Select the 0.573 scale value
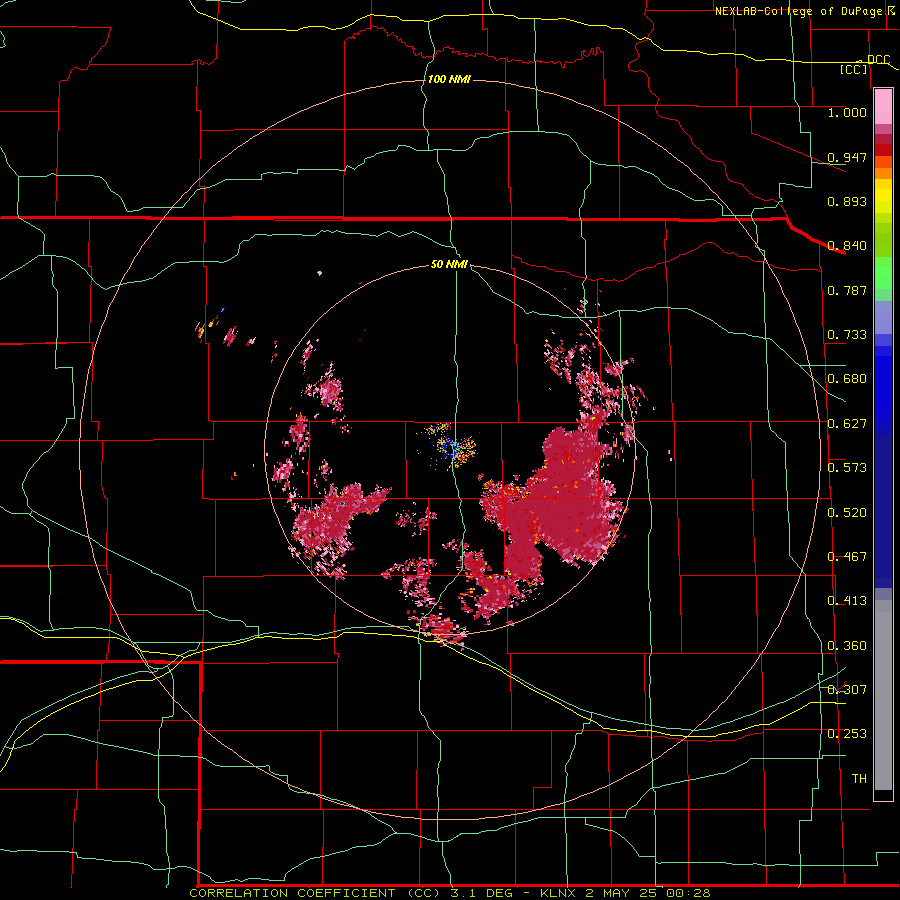The width and height of the screenshot is (900, 900). 847,468
